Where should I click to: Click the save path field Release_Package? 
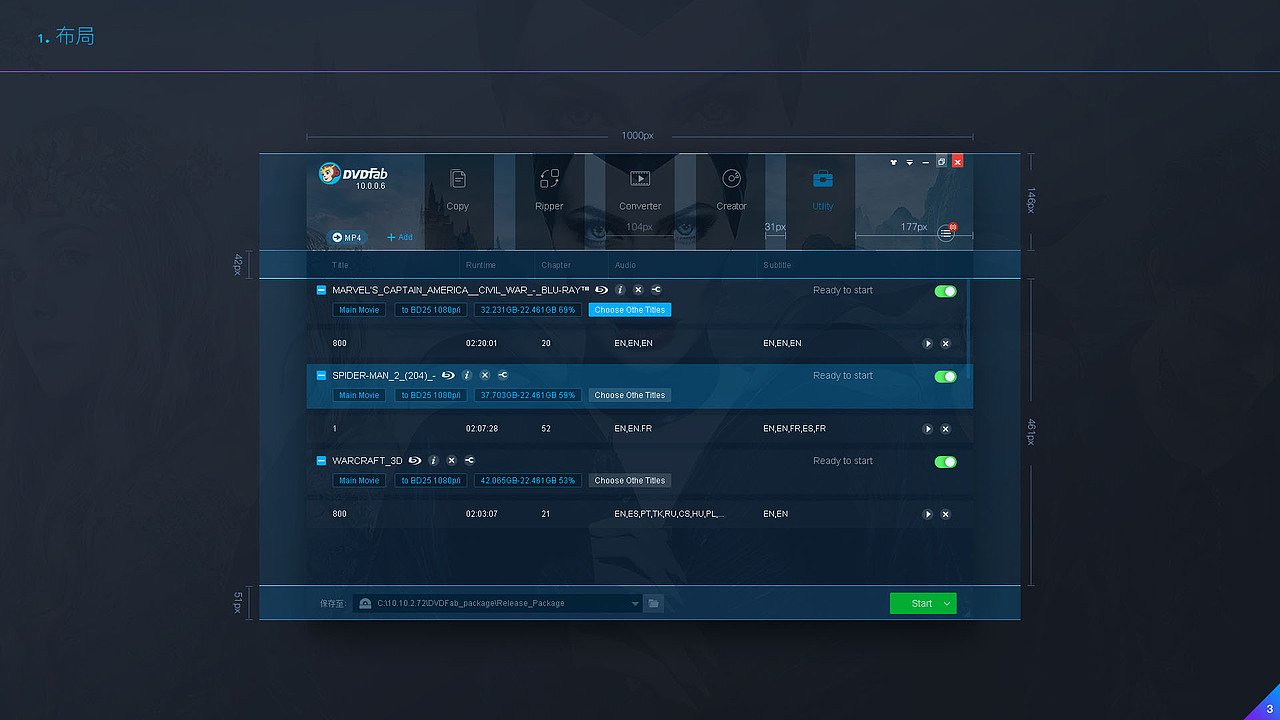[498, 603]
